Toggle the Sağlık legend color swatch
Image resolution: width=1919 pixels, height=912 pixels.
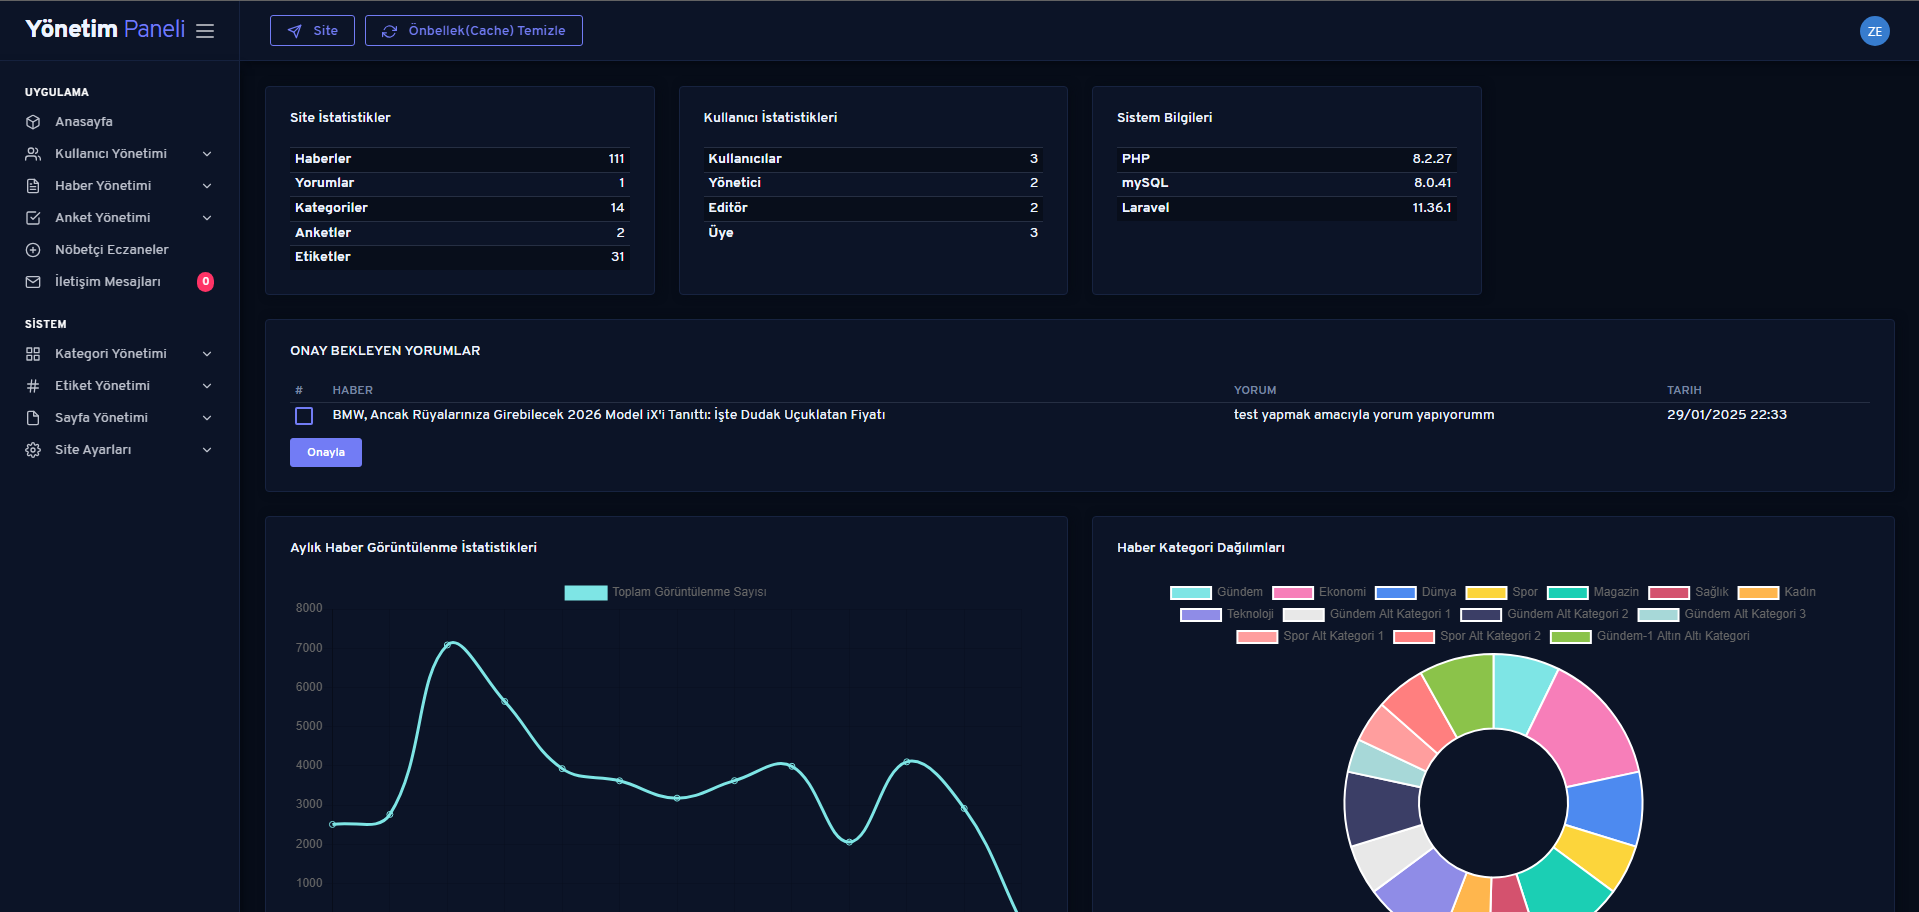tap(1669, 593)
